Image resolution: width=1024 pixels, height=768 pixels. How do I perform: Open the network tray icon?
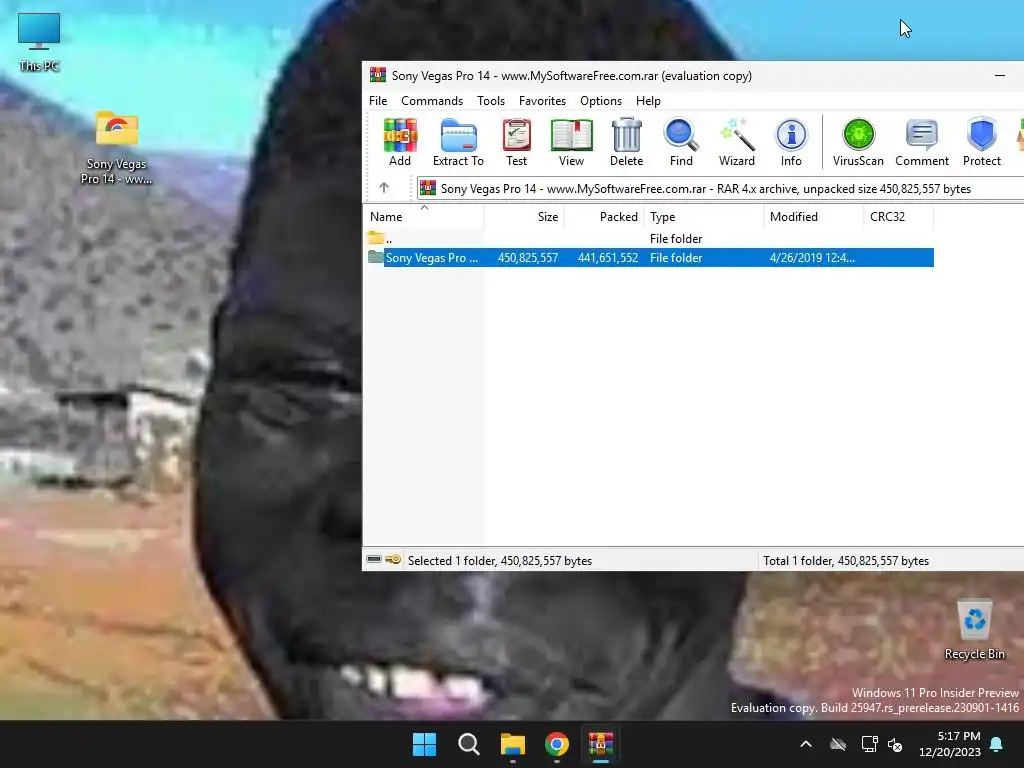point(869,744)
